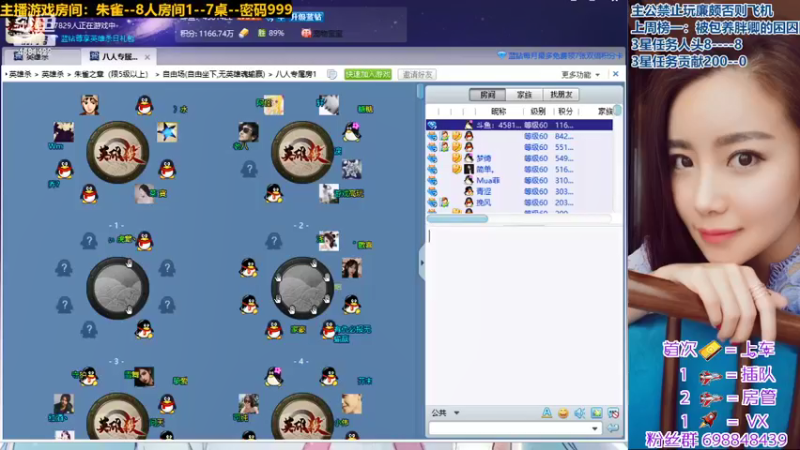Take the empty question-mark seat at table 2

pyautogui.click(x=249, y=169)
